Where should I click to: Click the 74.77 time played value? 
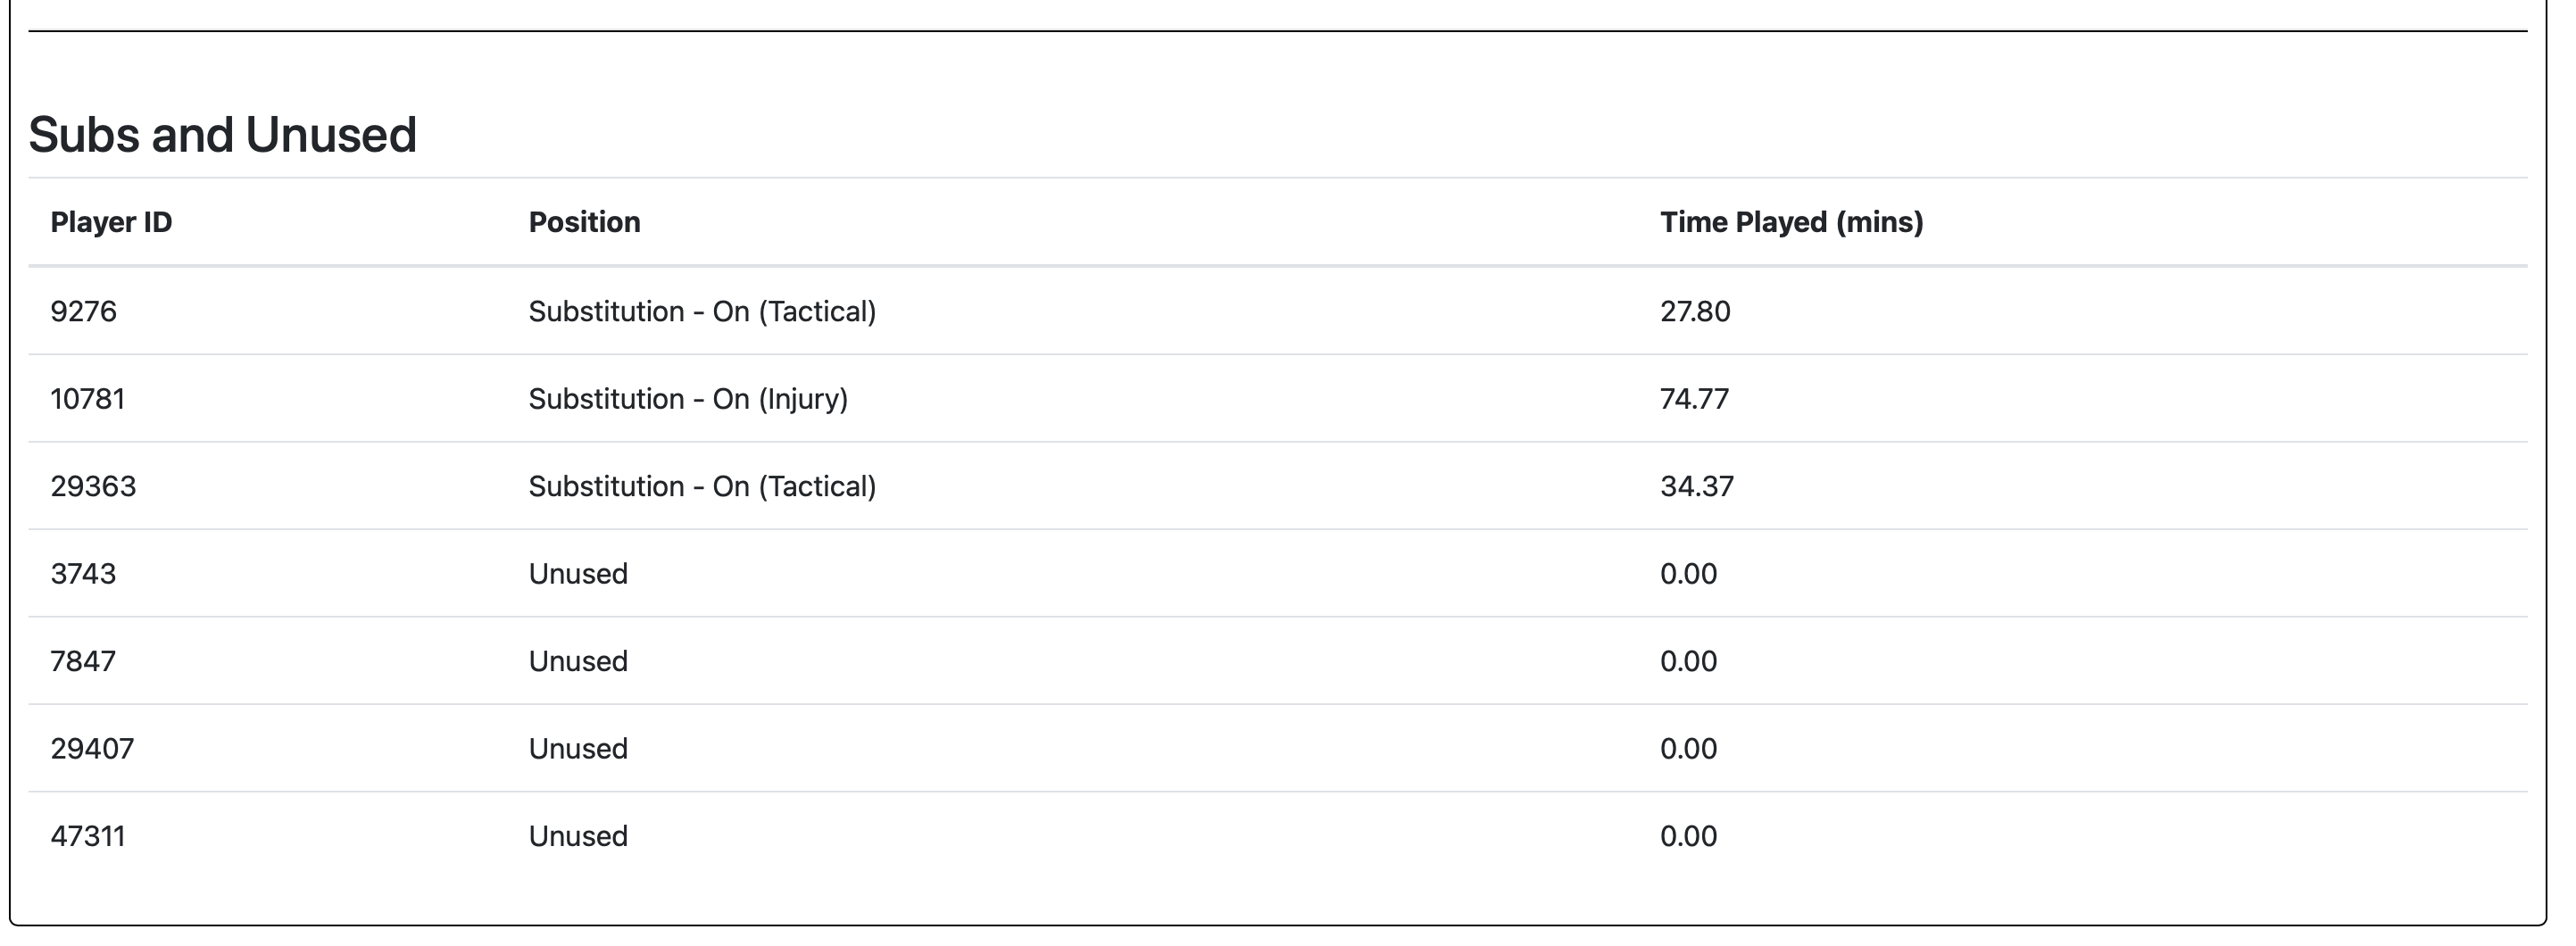pos(1694,399)
